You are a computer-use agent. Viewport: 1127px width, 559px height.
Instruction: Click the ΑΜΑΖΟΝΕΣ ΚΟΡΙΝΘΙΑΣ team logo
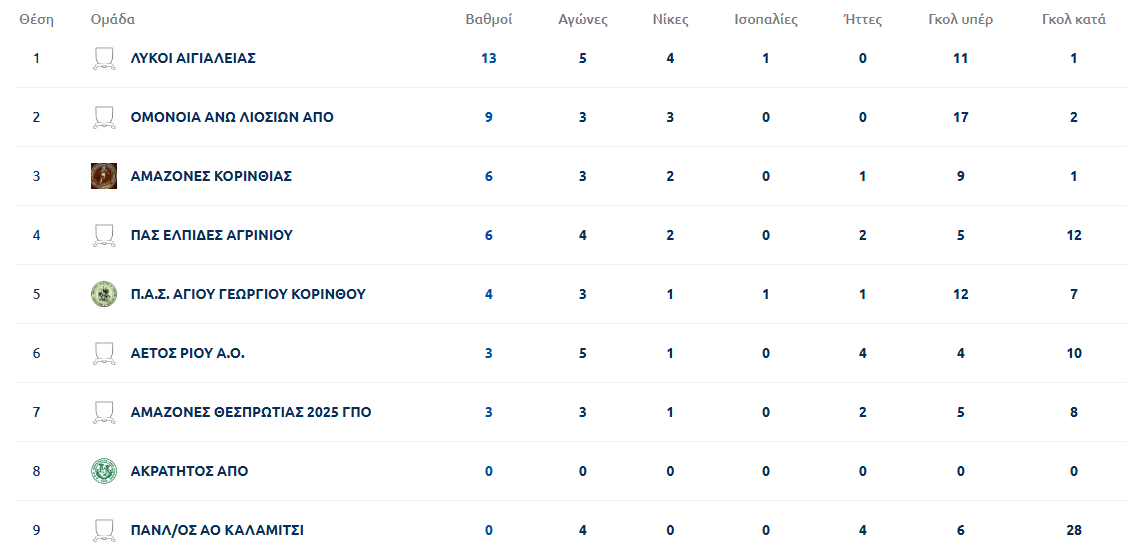point(103,176)
